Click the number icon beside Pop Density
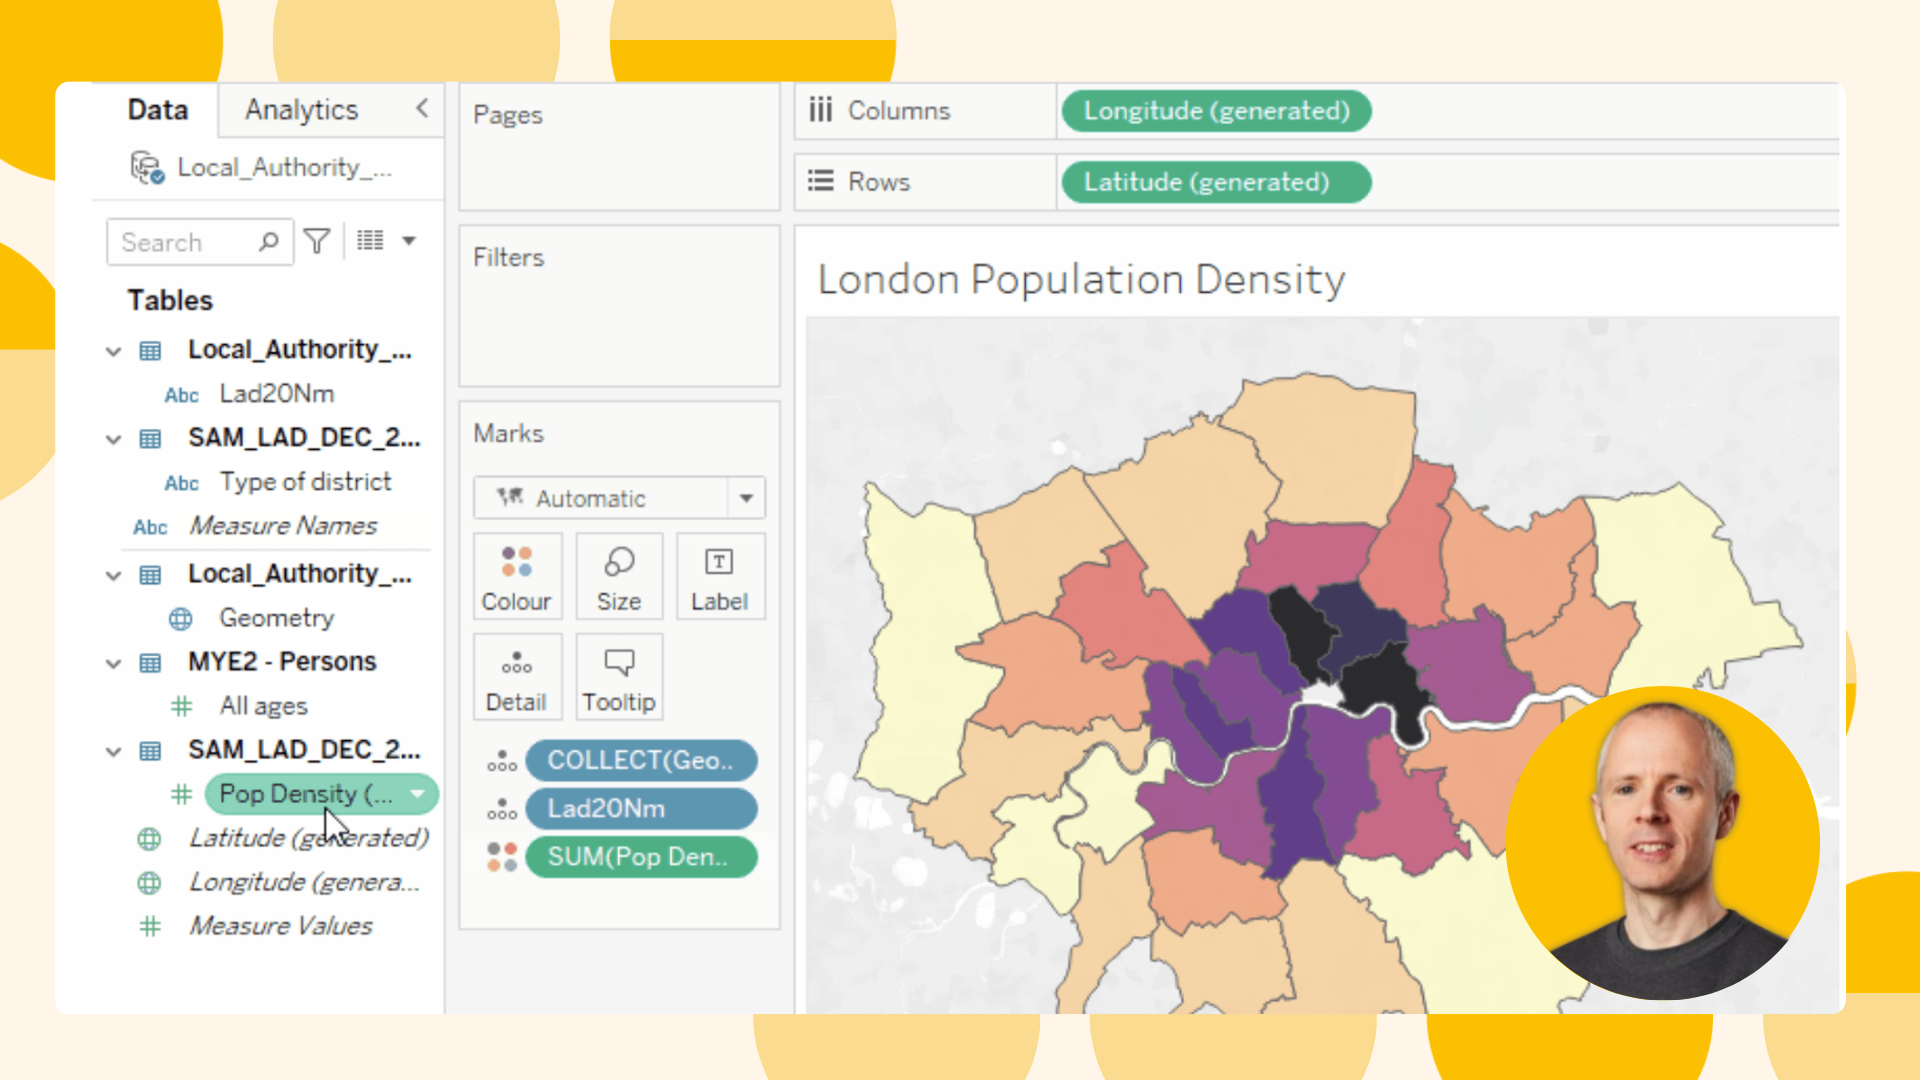Screen dimensions: 1920x1080 [181, 795]
